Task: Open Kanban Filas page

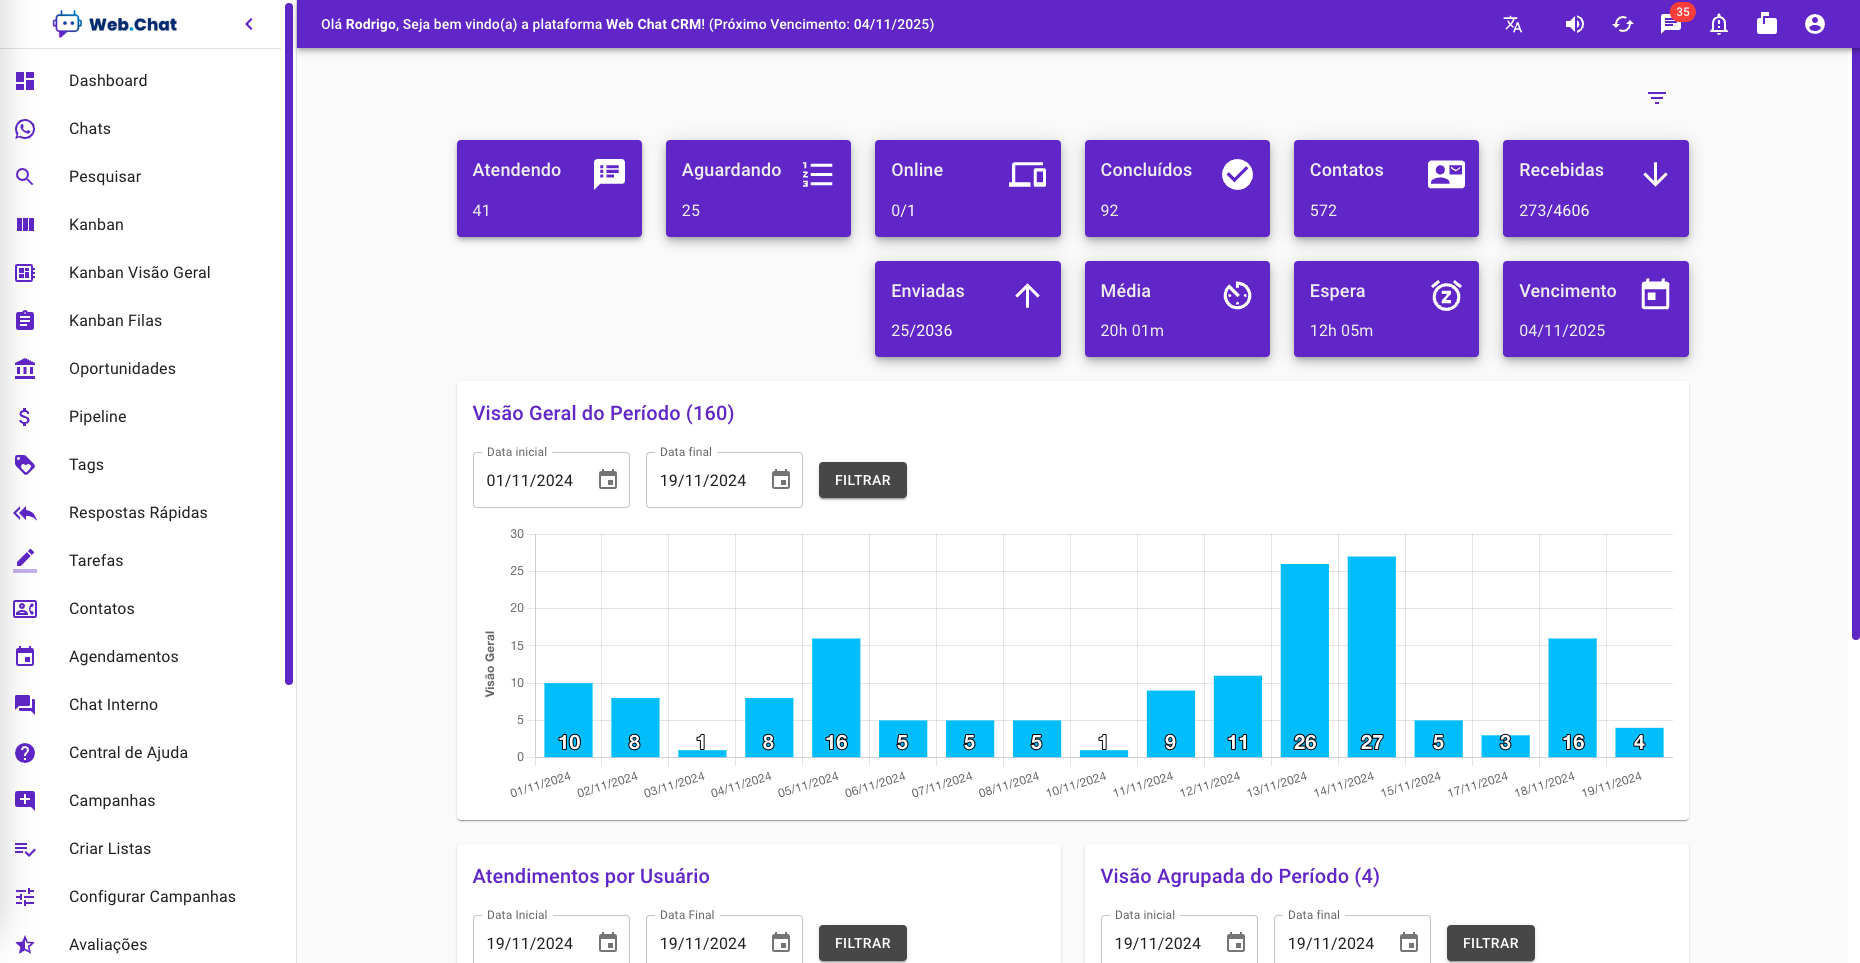Action: pyautogui.click(x=142, y=321)
